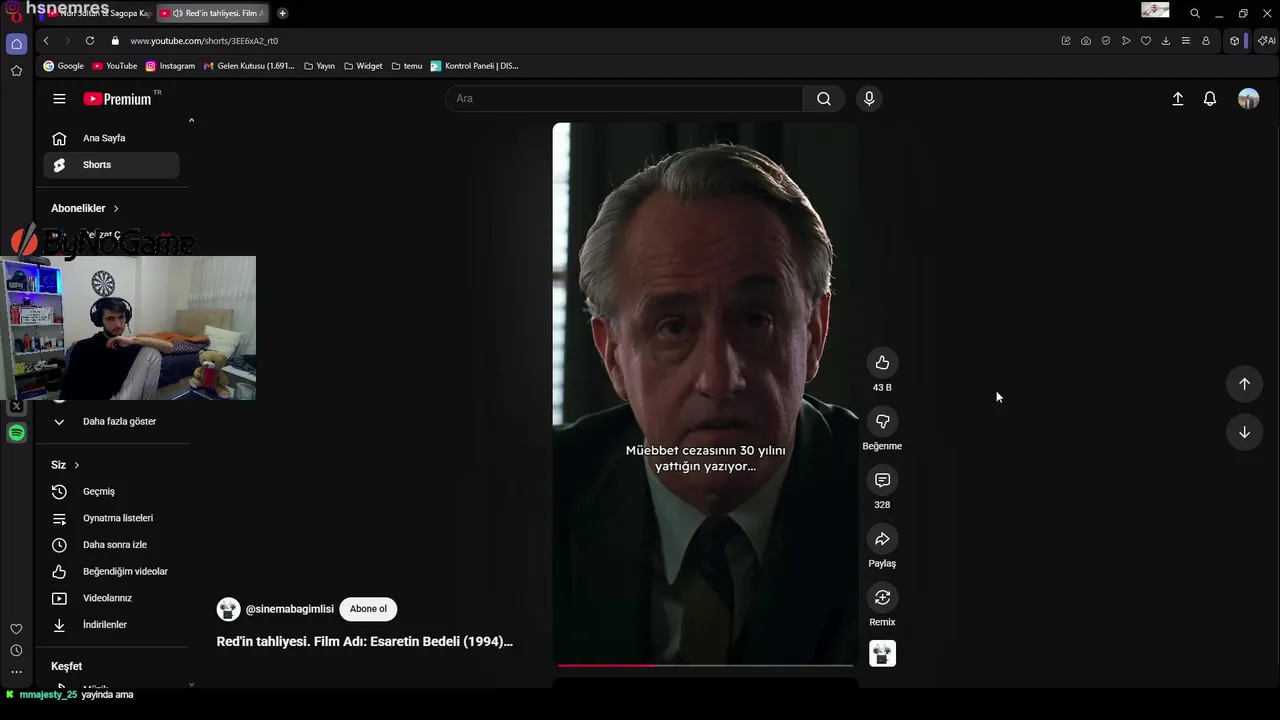
Task: Open the Siz section chevron
Action: point(76,465)
